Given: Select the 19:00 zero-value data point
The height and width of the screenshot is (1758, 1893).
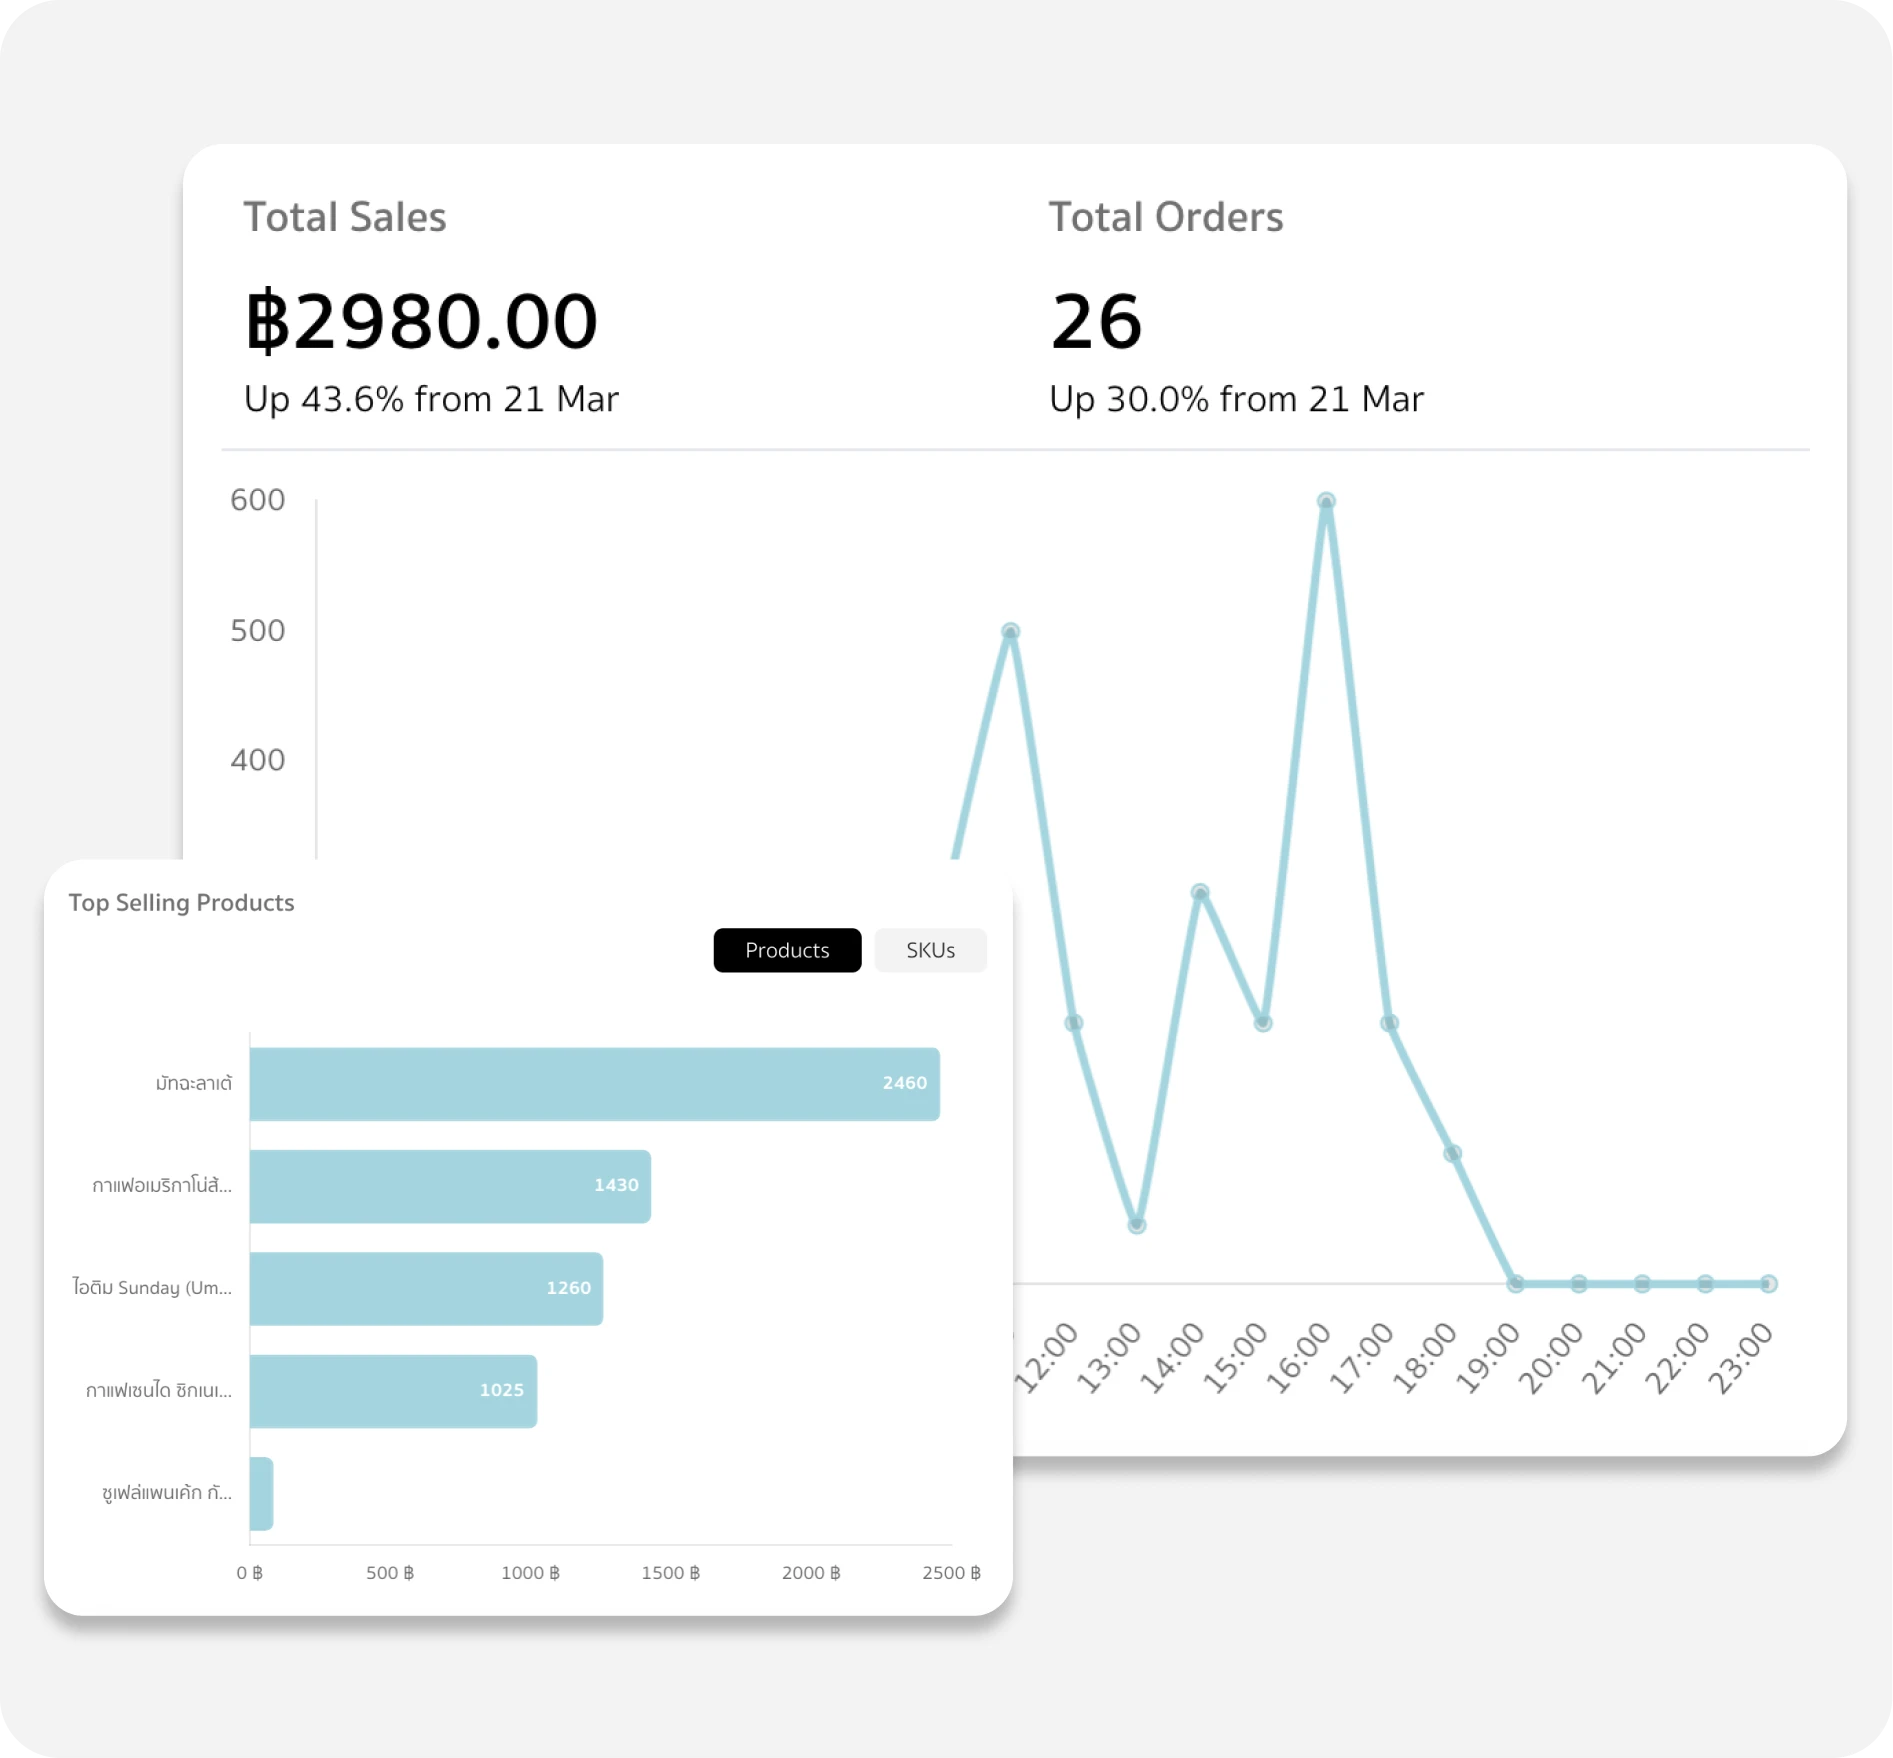Looking at the screenshot, I should click(x=1516, y=1284).
